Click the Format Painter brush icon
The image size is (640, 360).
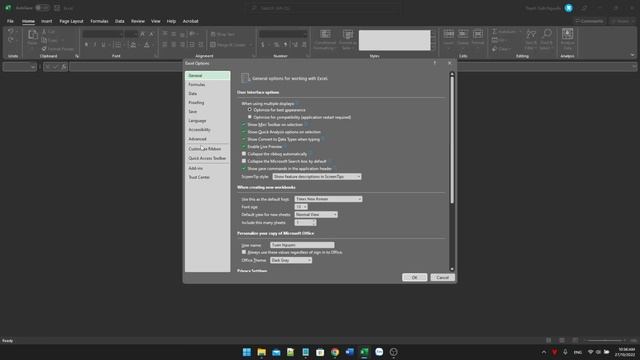(x=44, y=49)
